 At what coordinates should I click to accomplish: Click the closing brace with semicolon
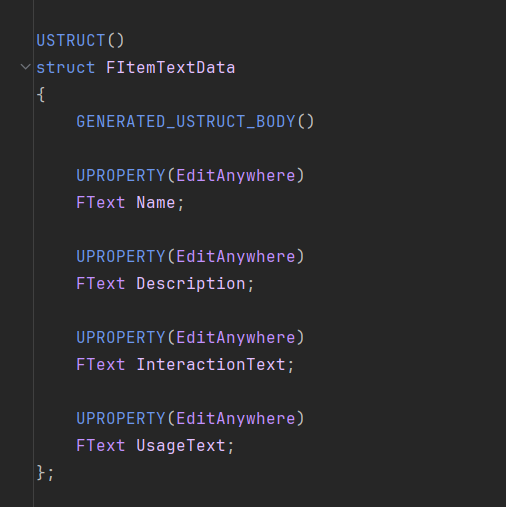(x=45, y=473)
